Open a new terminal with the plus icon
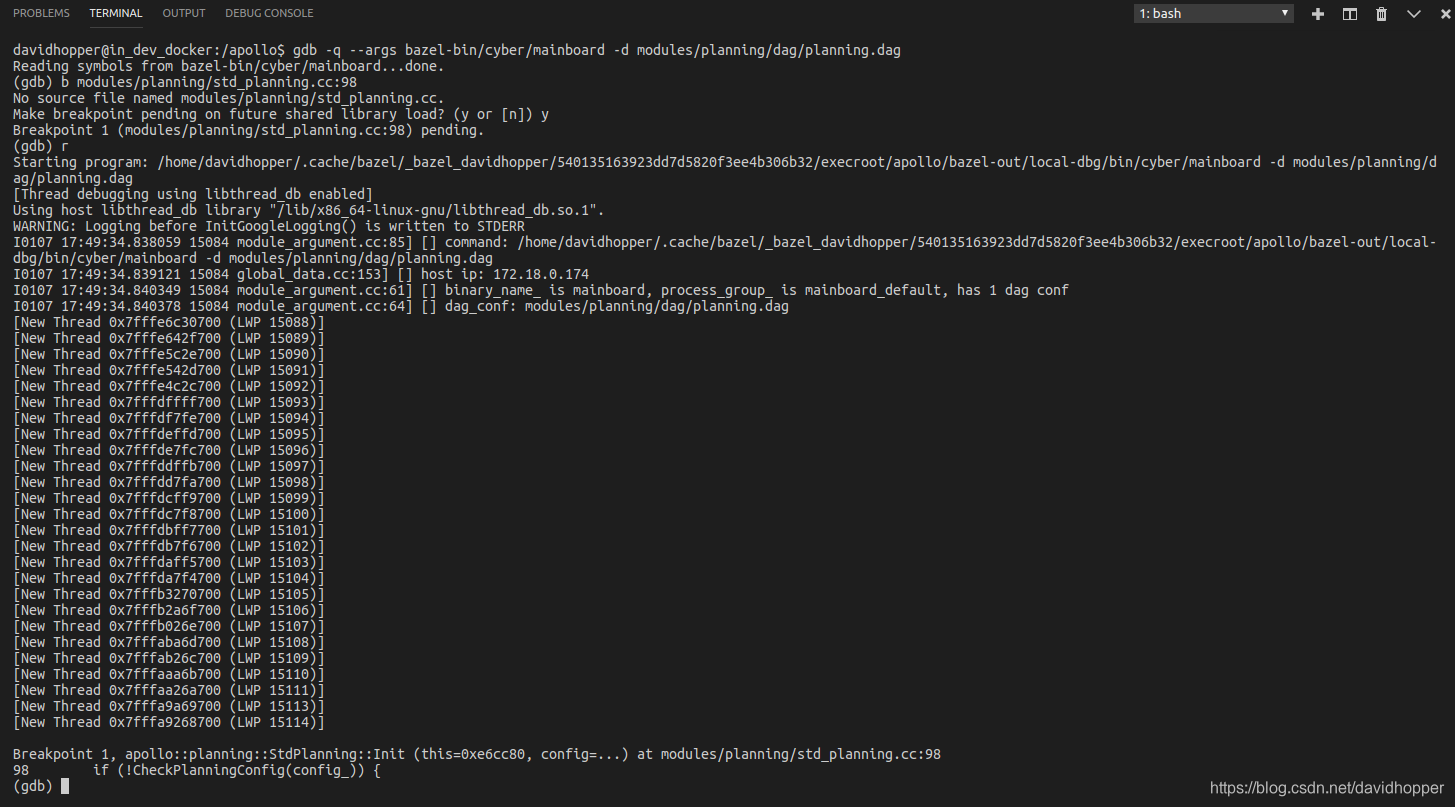Screen dimensions: 1455x807 point(1317,13)
